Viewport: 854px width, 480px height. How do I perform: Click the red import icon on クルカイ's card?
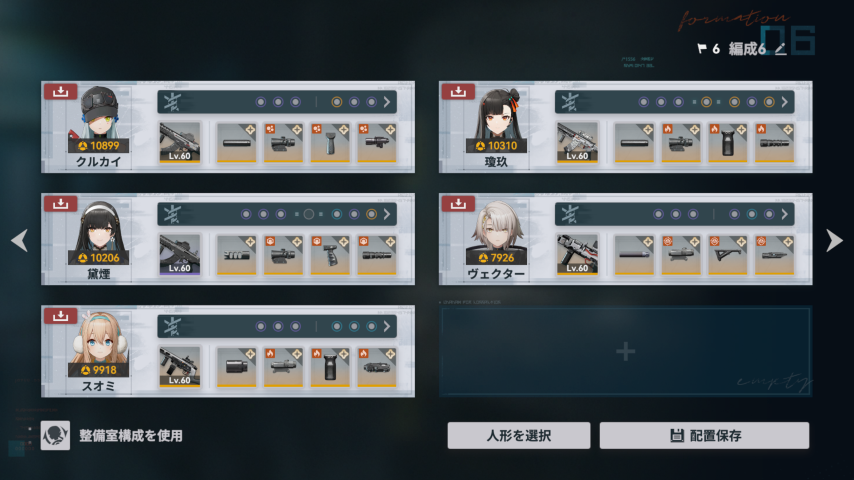60,91
